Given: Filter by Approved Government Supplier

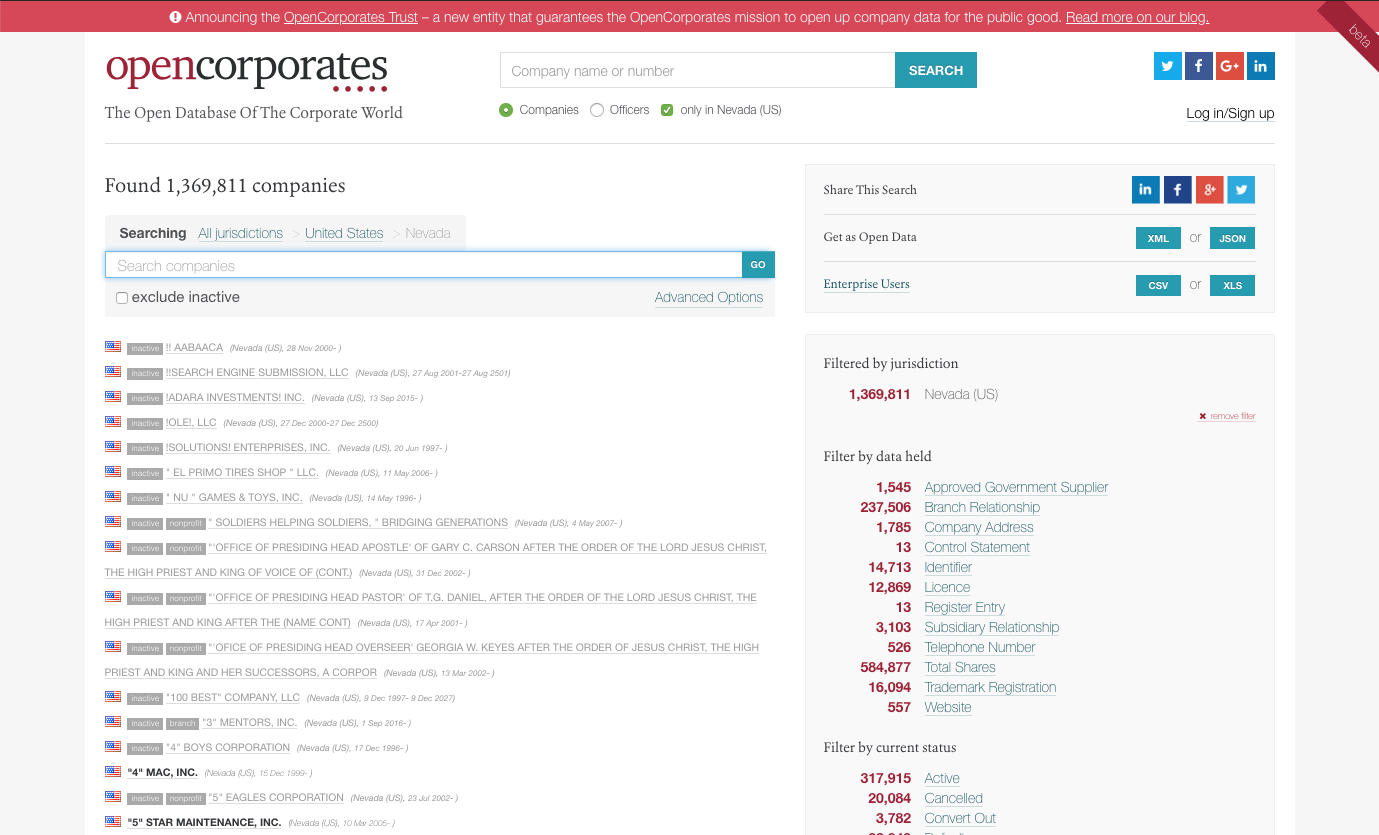Looking at the screenshot, I should pos(1016,487).
